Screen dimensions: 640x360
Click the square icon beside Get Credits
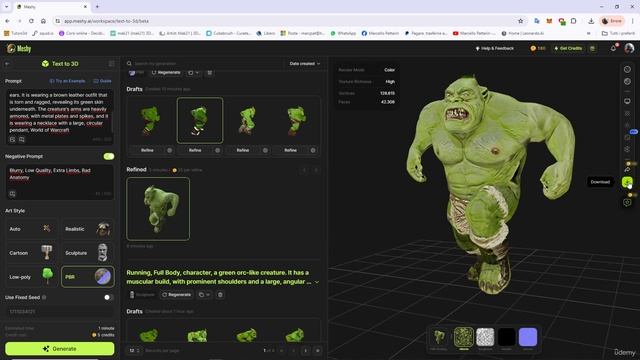[592, 49]
